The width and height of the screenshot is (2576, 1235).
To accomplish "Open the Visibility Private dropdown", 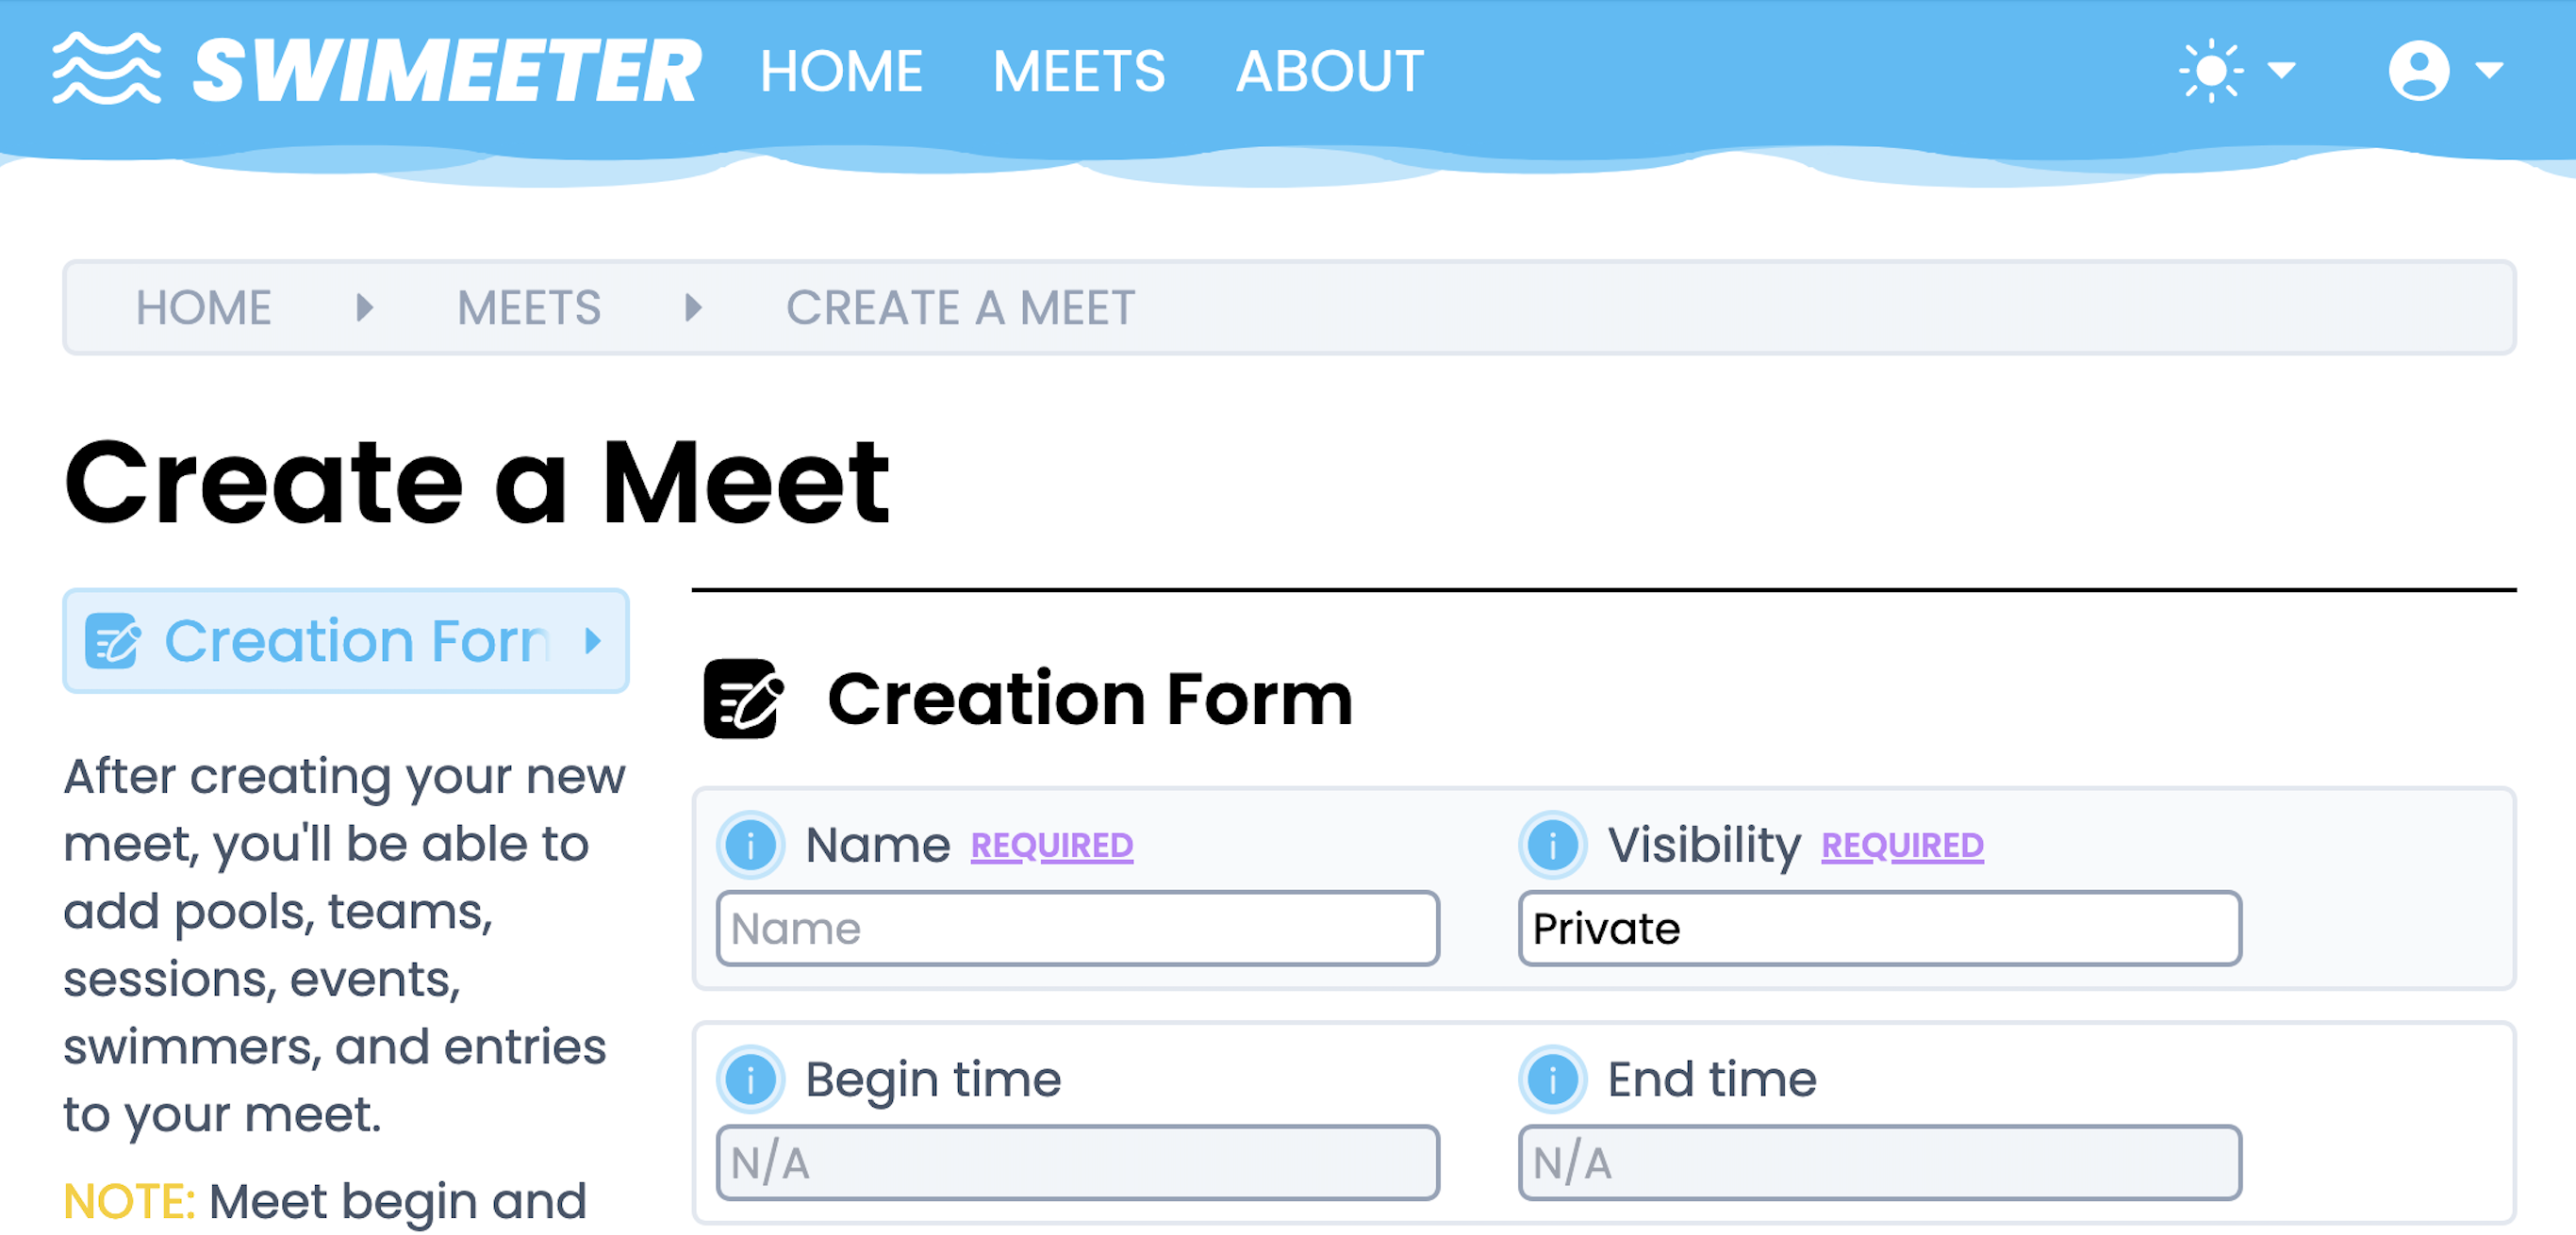I will pyautogui.click(x=1879, y=928).
